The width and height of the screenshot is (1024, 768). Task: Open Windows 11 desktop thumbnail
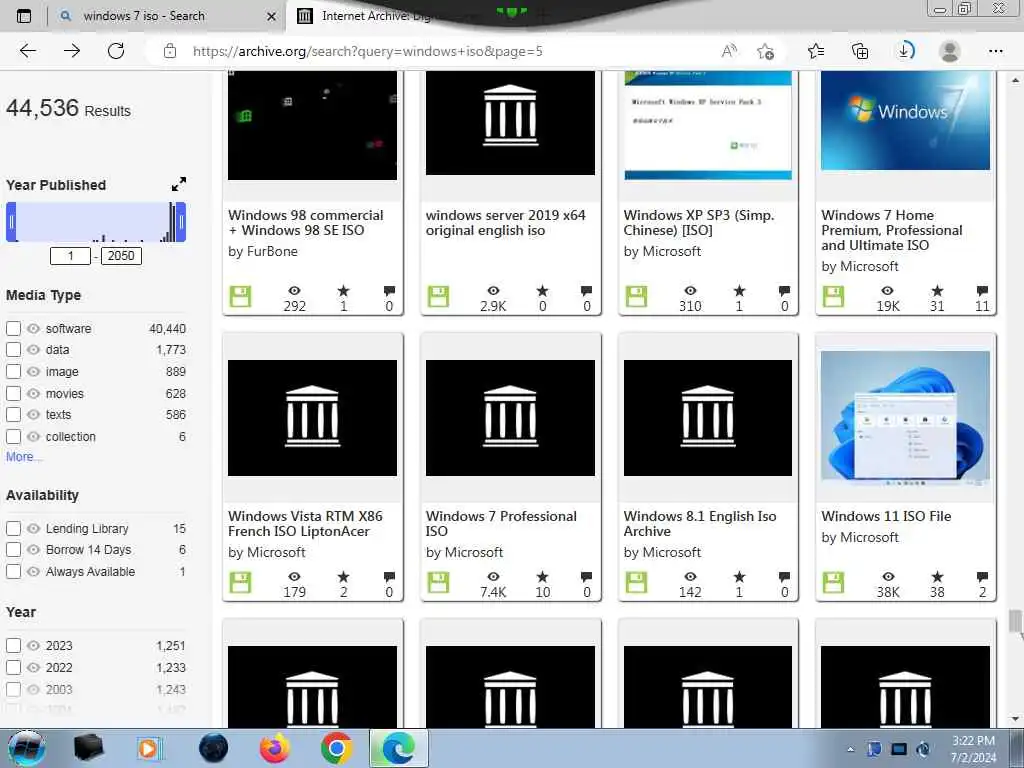tap(905, 418)
